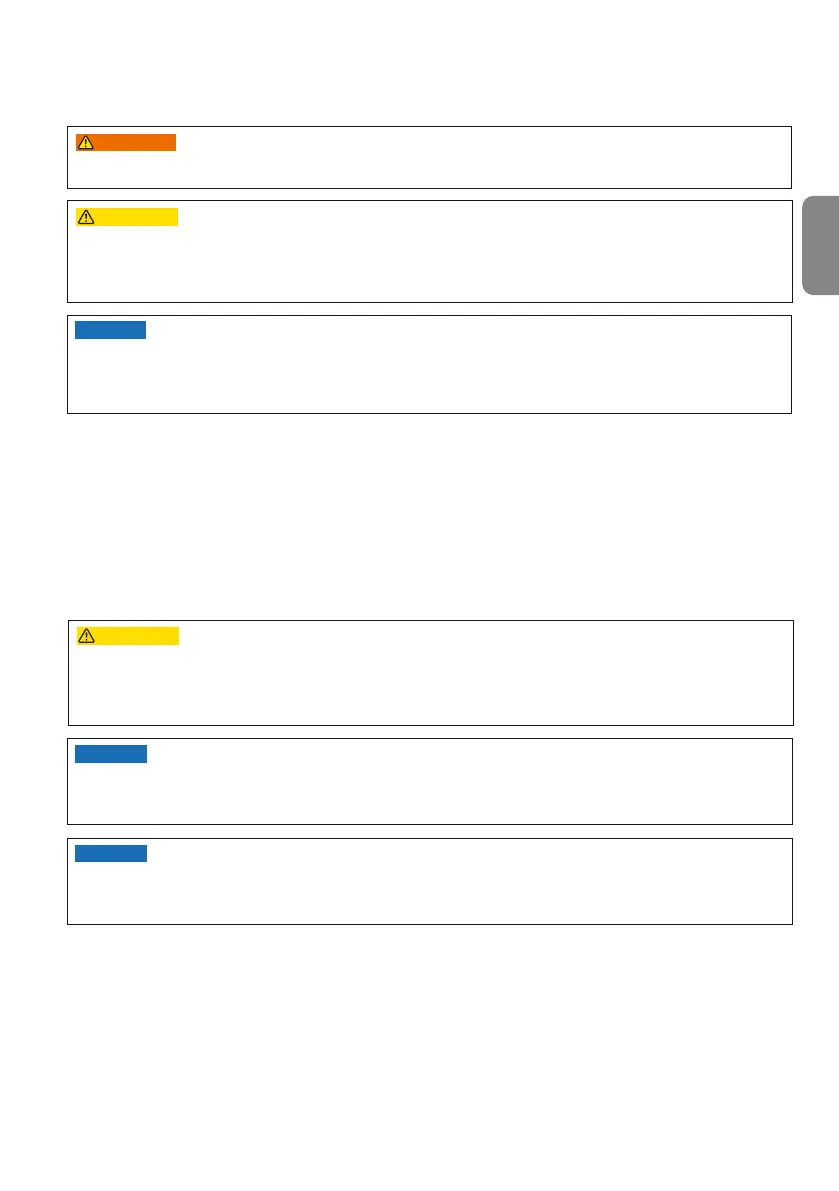Click the warning triangle in the orange label

tap(86, 143)
